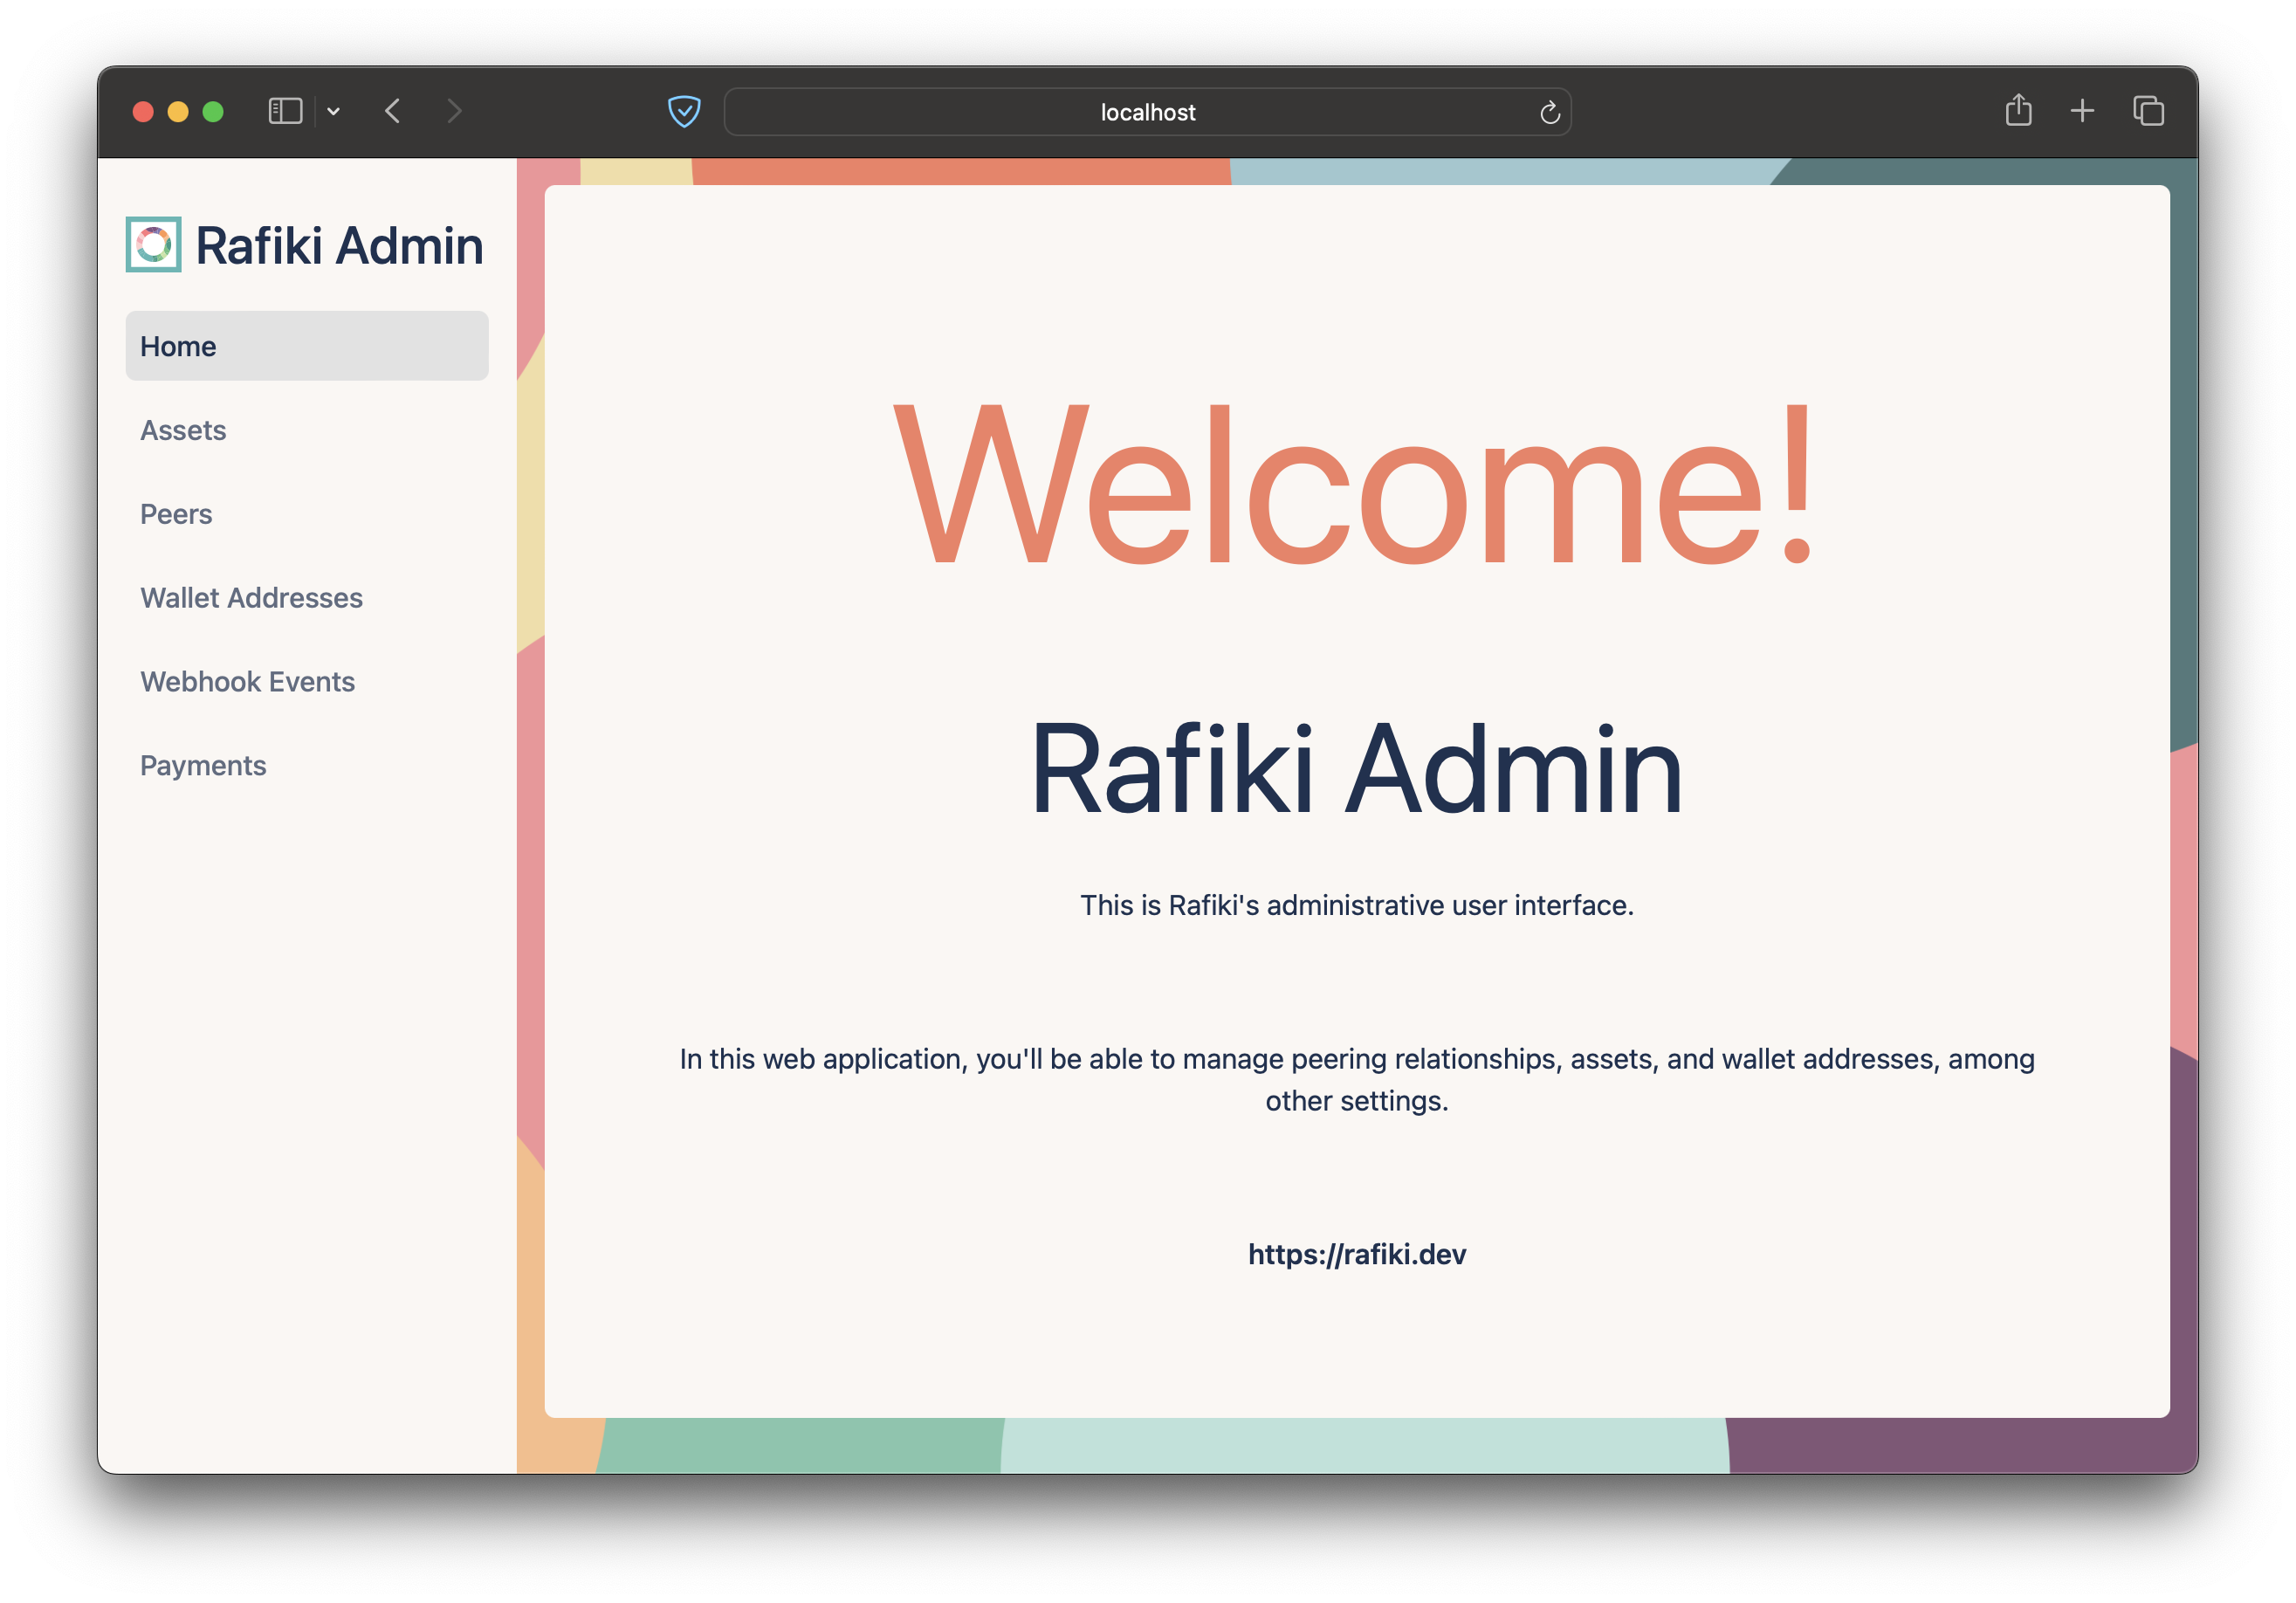This screenshot has width=2296, height=1603.
Task: Open the sidebar options chevron dropdown
Action: (x=334, y=111)
